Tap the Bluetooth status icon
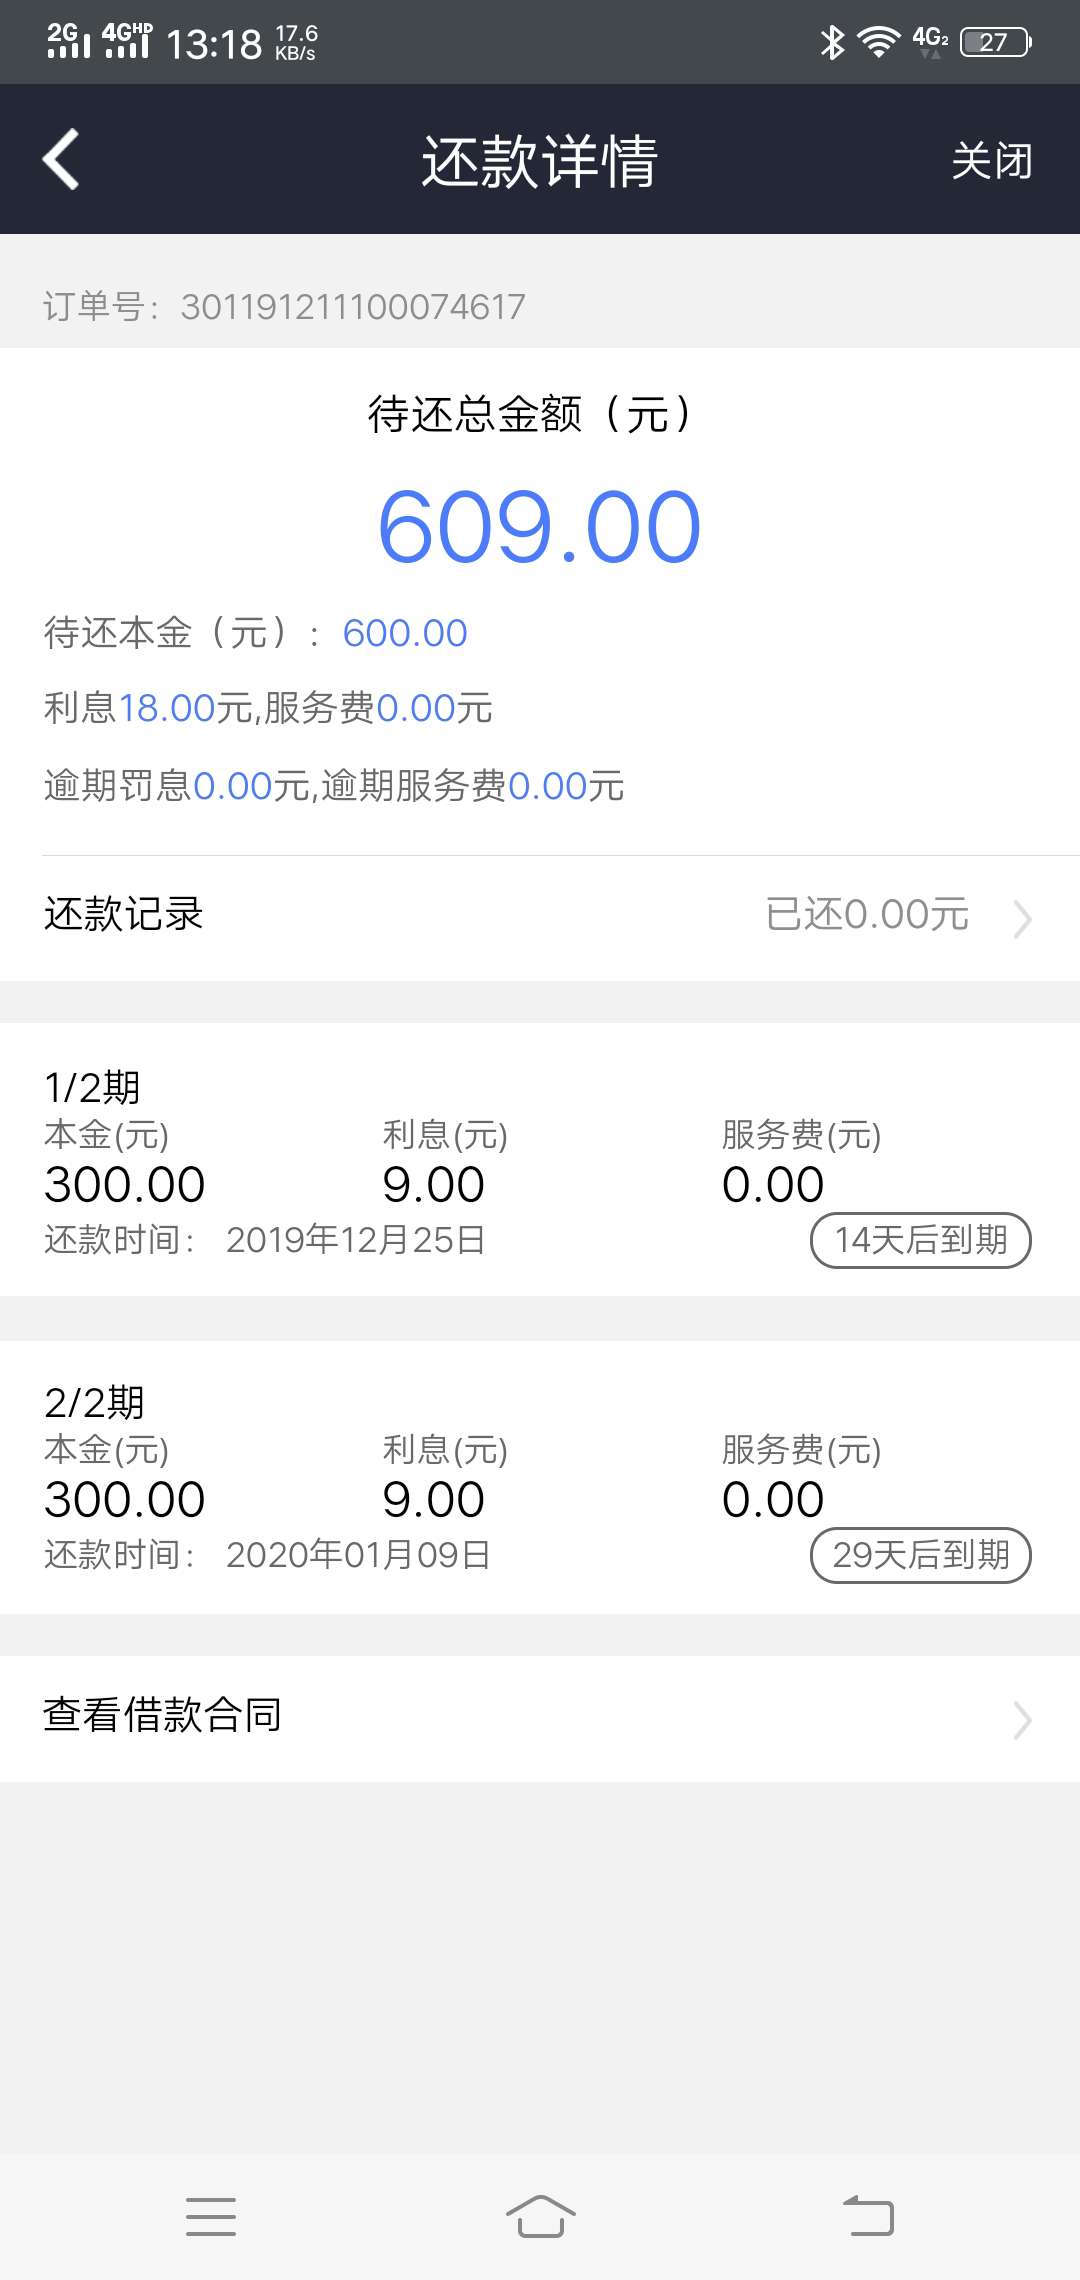1080x2280 pixels. (x=832, y=42)
